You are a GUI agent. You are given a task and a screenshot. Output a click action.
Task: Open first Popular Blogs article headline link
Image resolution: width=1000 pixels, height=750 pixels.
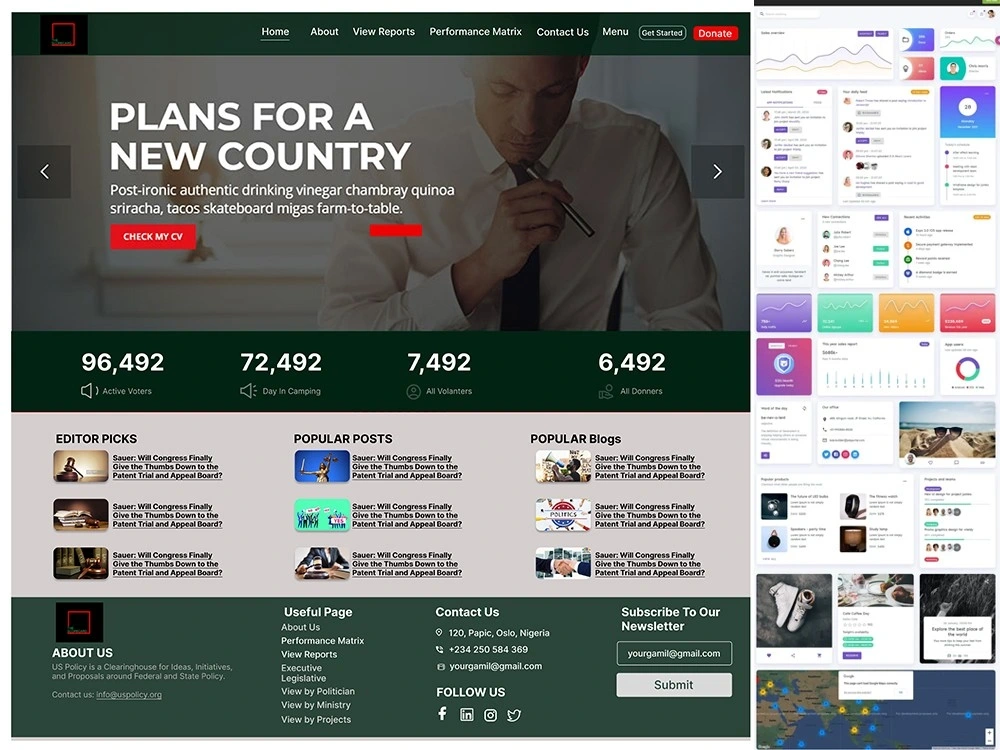coord(650,467)
